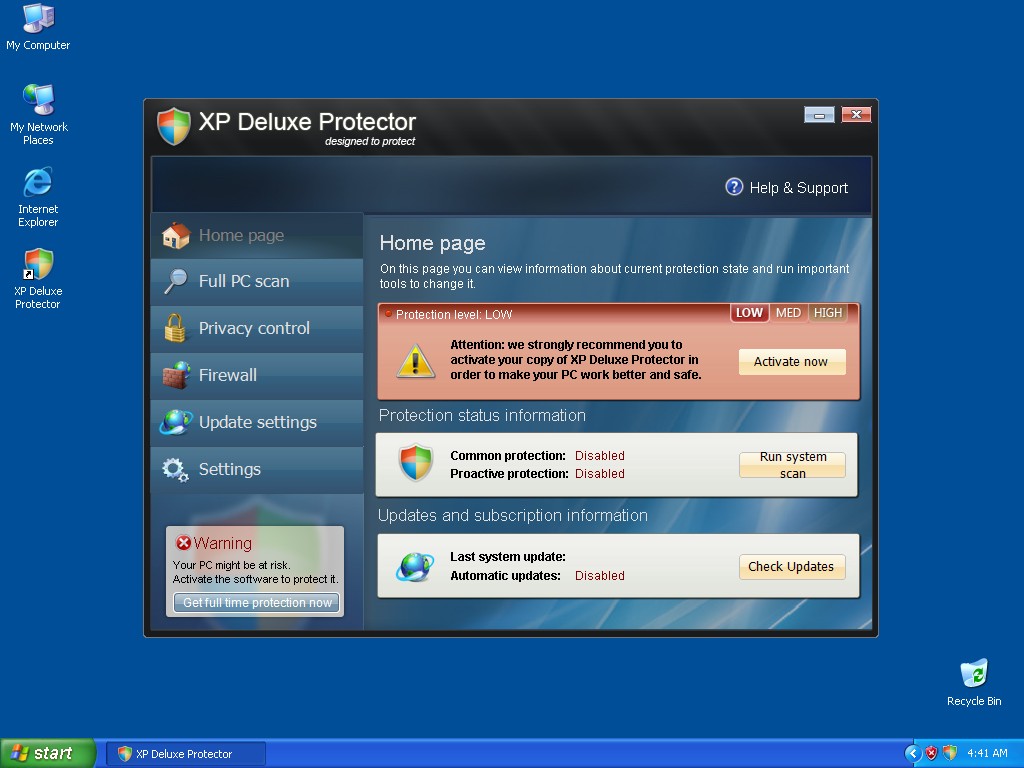Click the brick wall Firewall icon
This screenshot has height=768, width=1024.
point(175,375)
